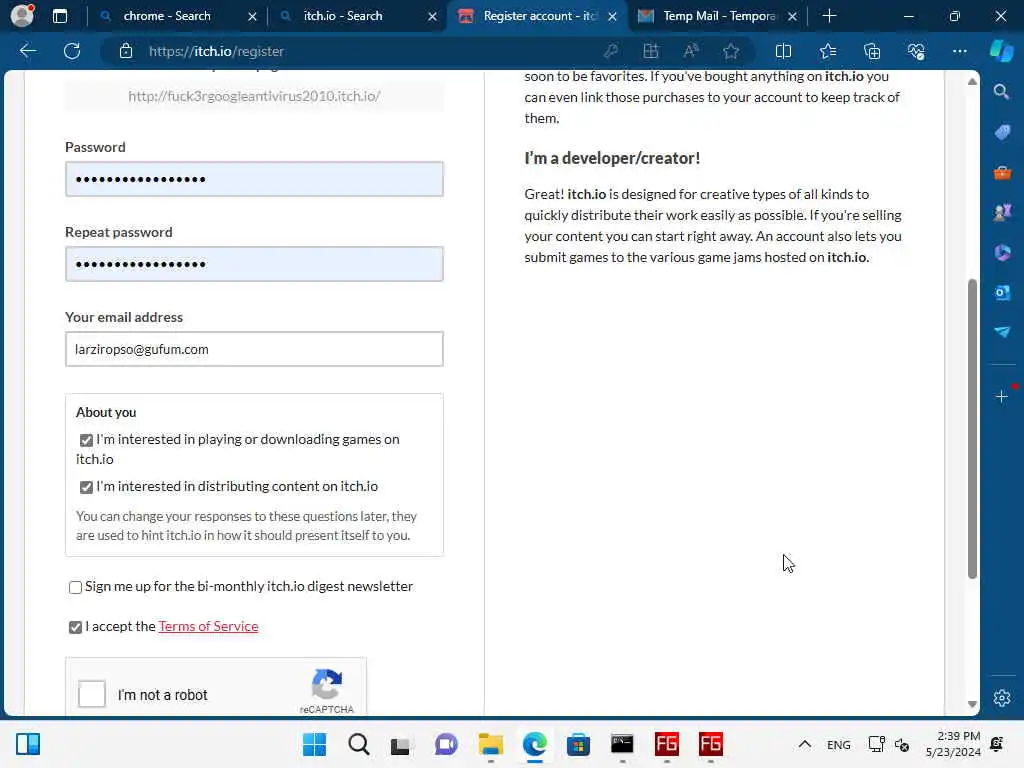
Task: Open the tab actions menu icon
Action: [x=59, y=16]
